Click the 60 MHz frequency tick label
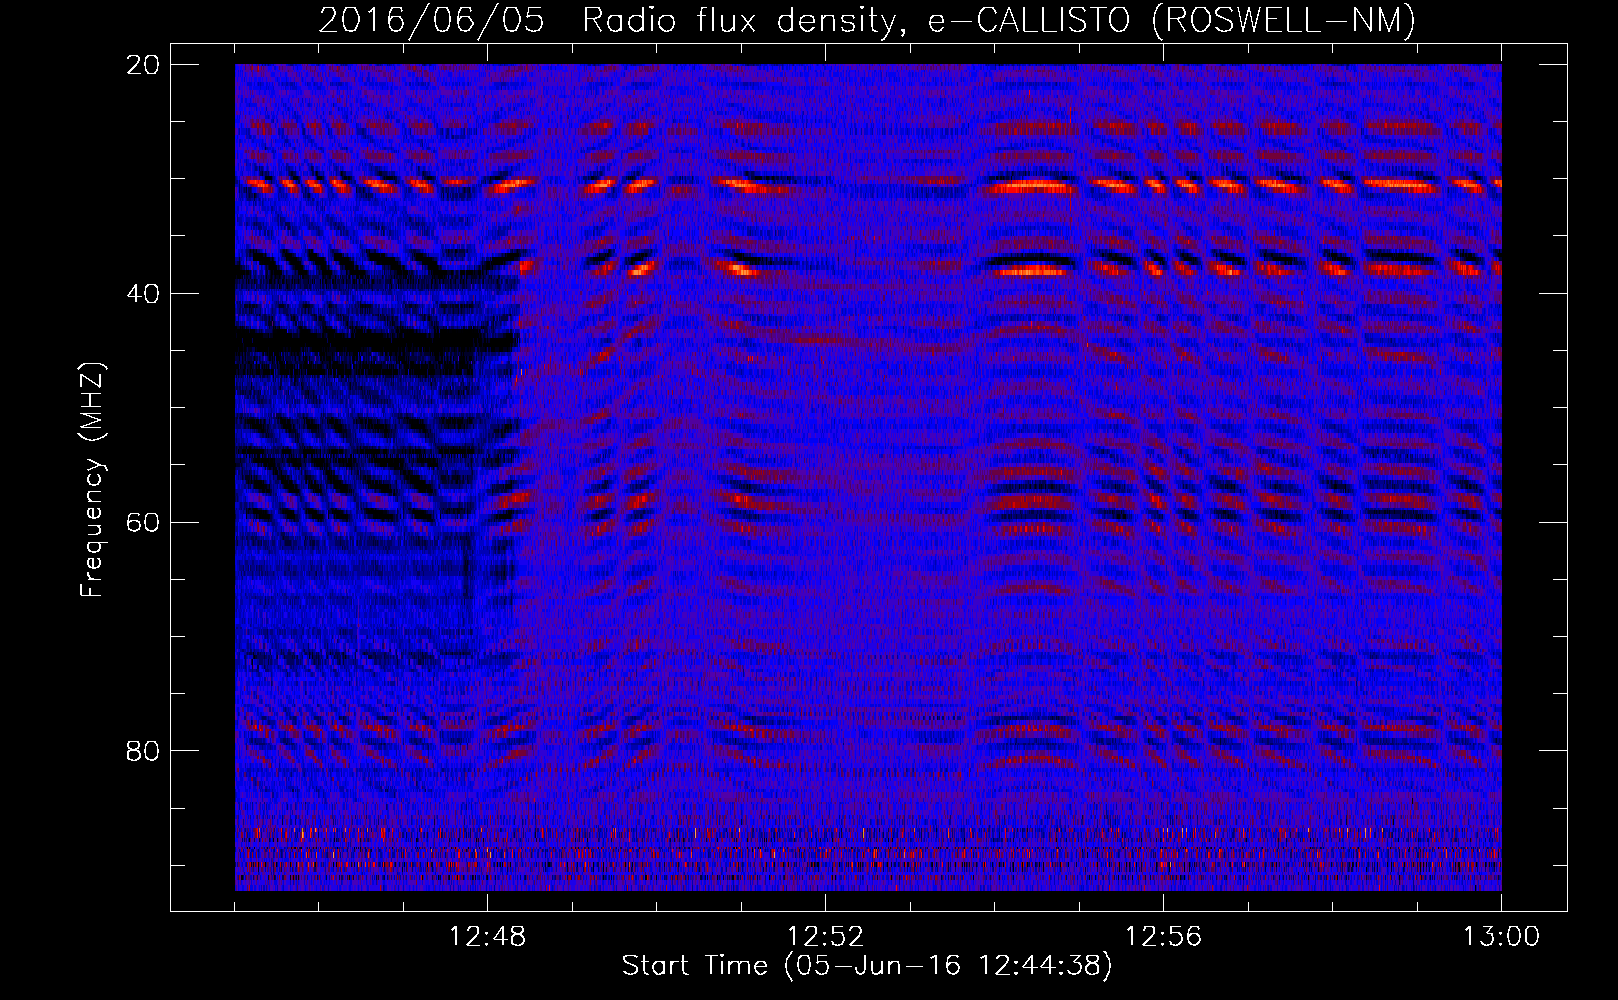This screenshot has height=1000, width=1618. point(144,522)
